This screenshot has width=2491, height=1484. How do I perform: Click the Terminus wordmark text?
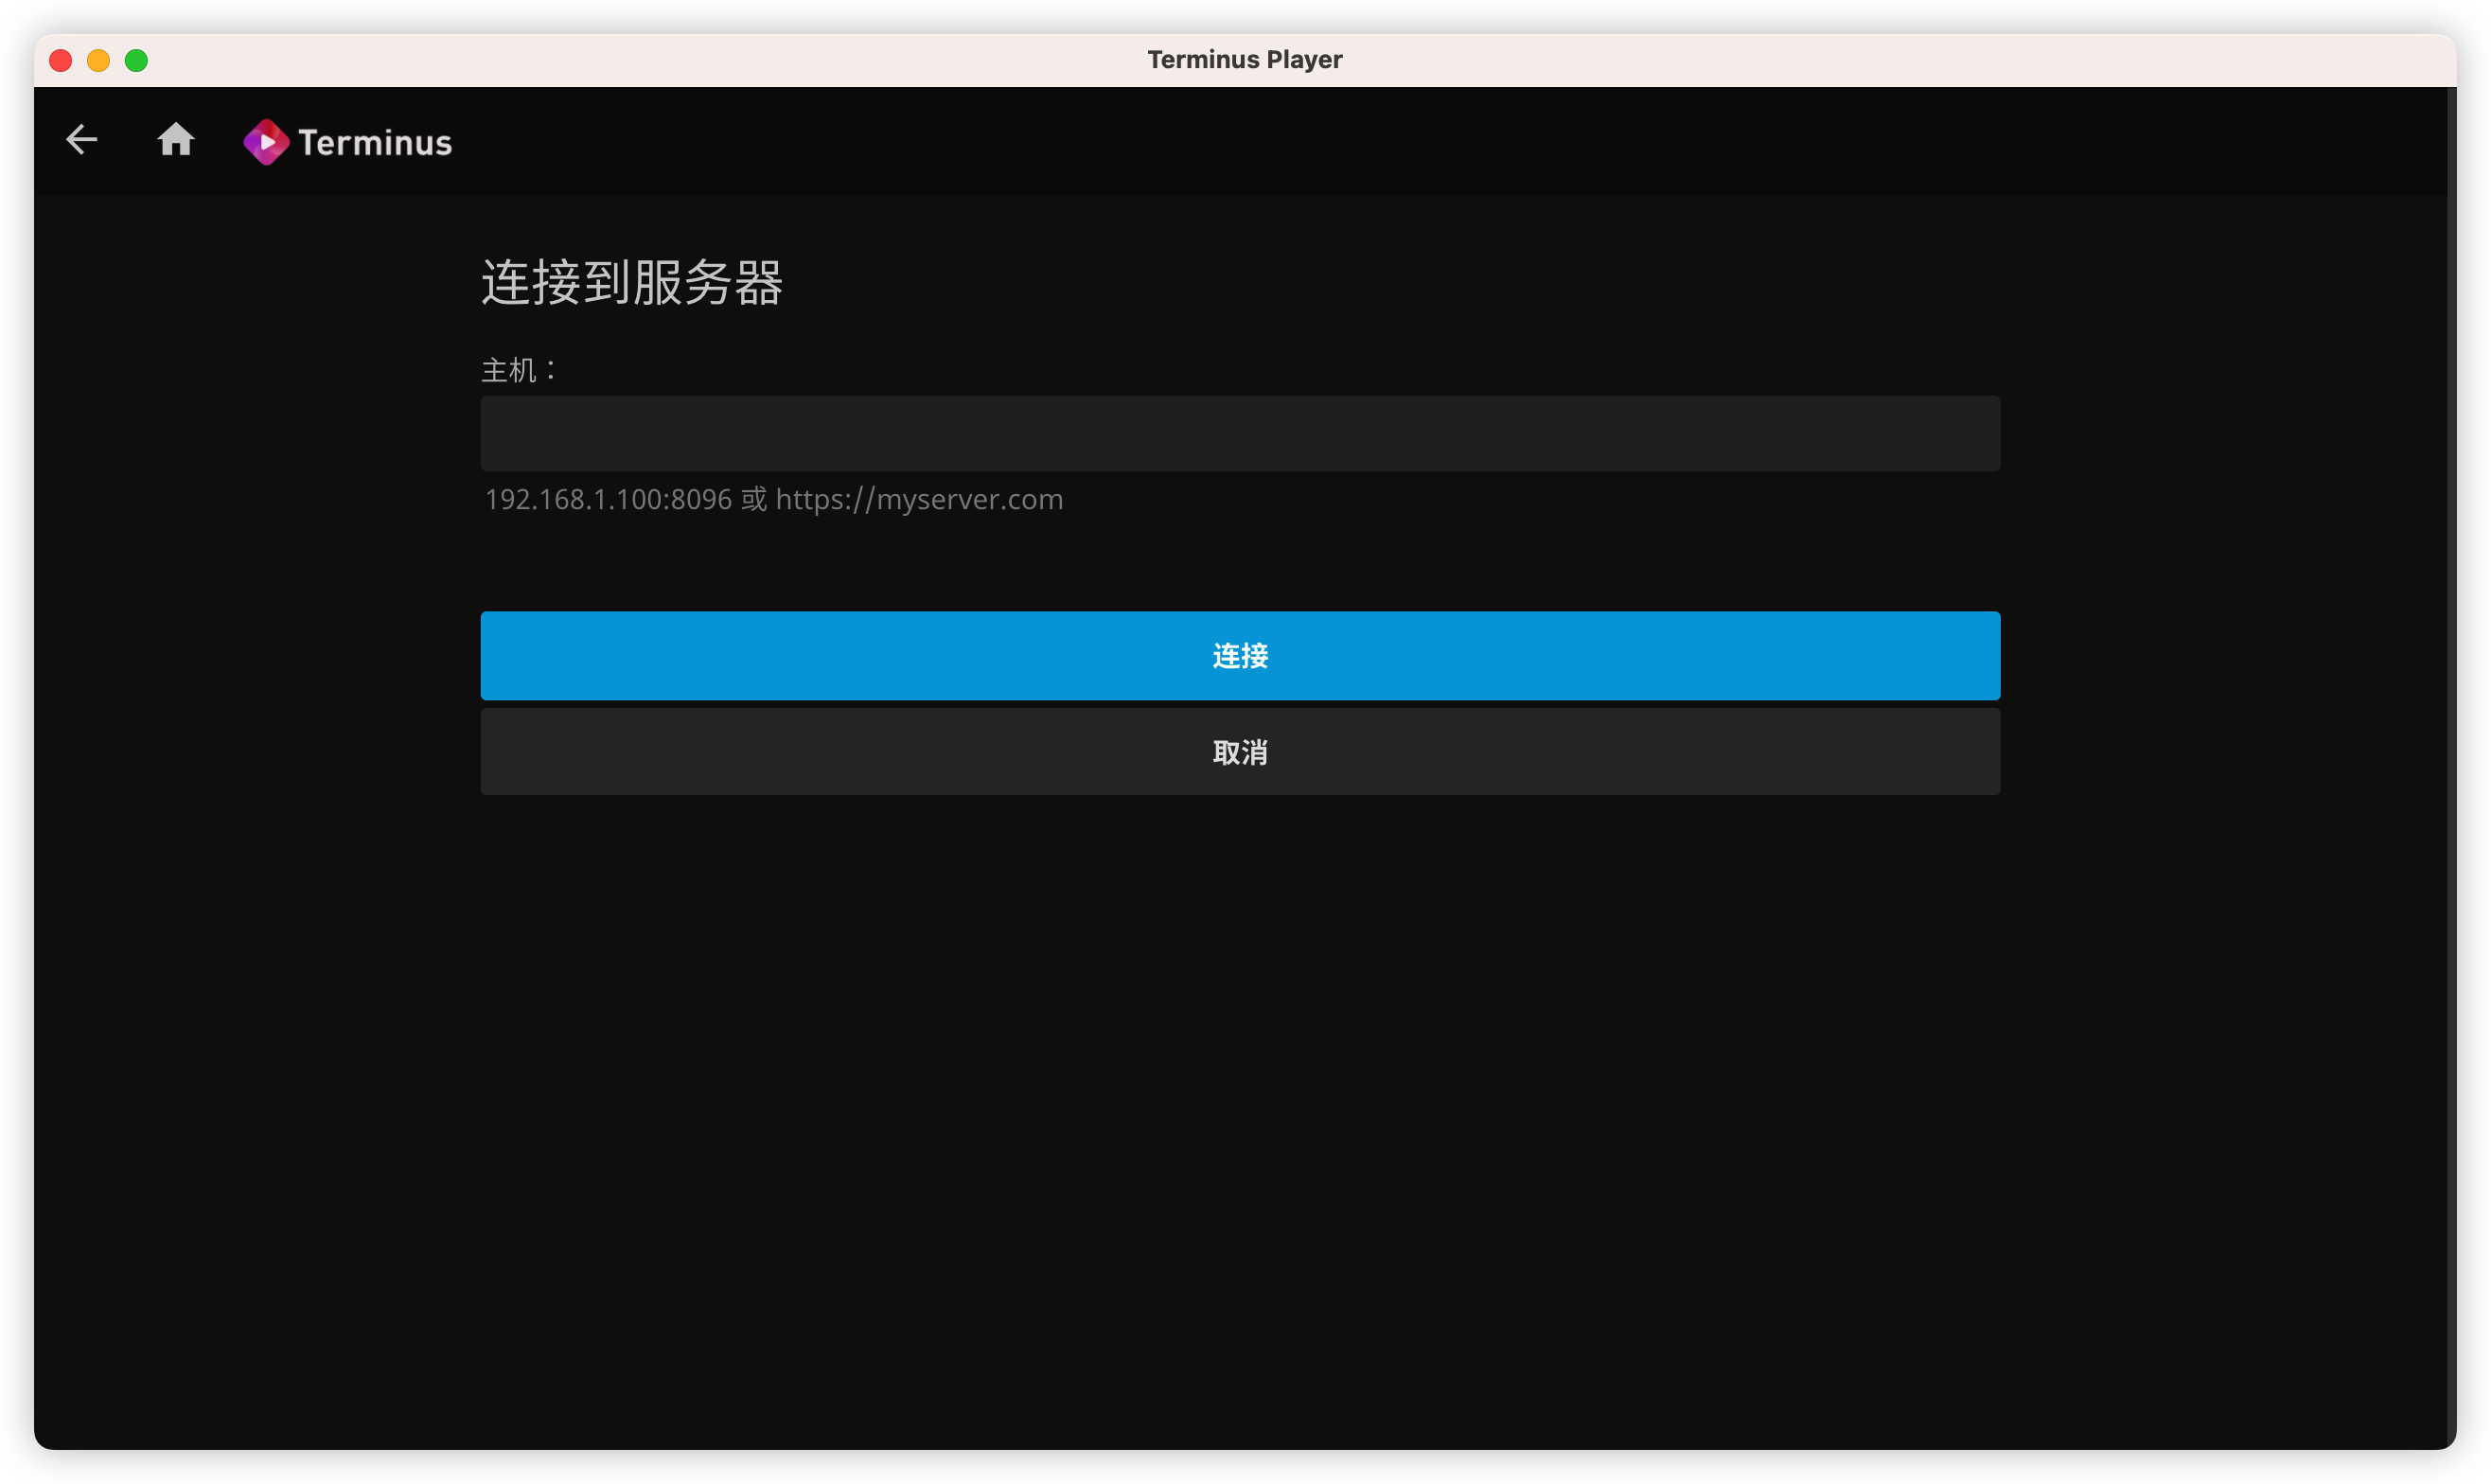375,143
